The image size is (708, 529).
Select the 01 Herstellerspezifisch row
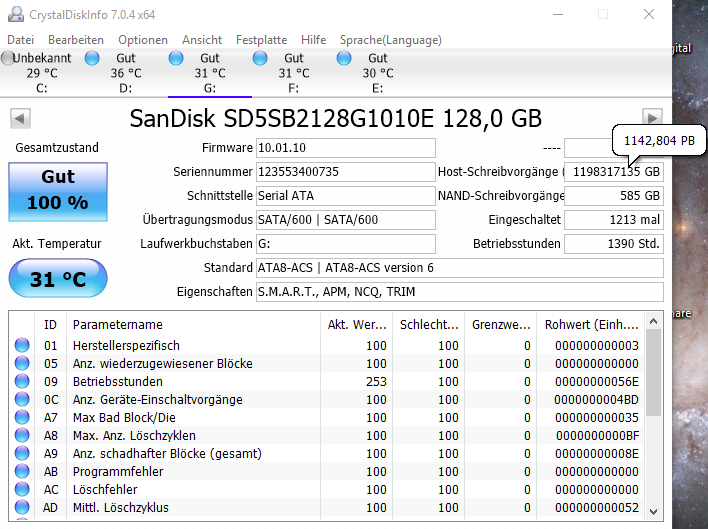click(327, 345)
